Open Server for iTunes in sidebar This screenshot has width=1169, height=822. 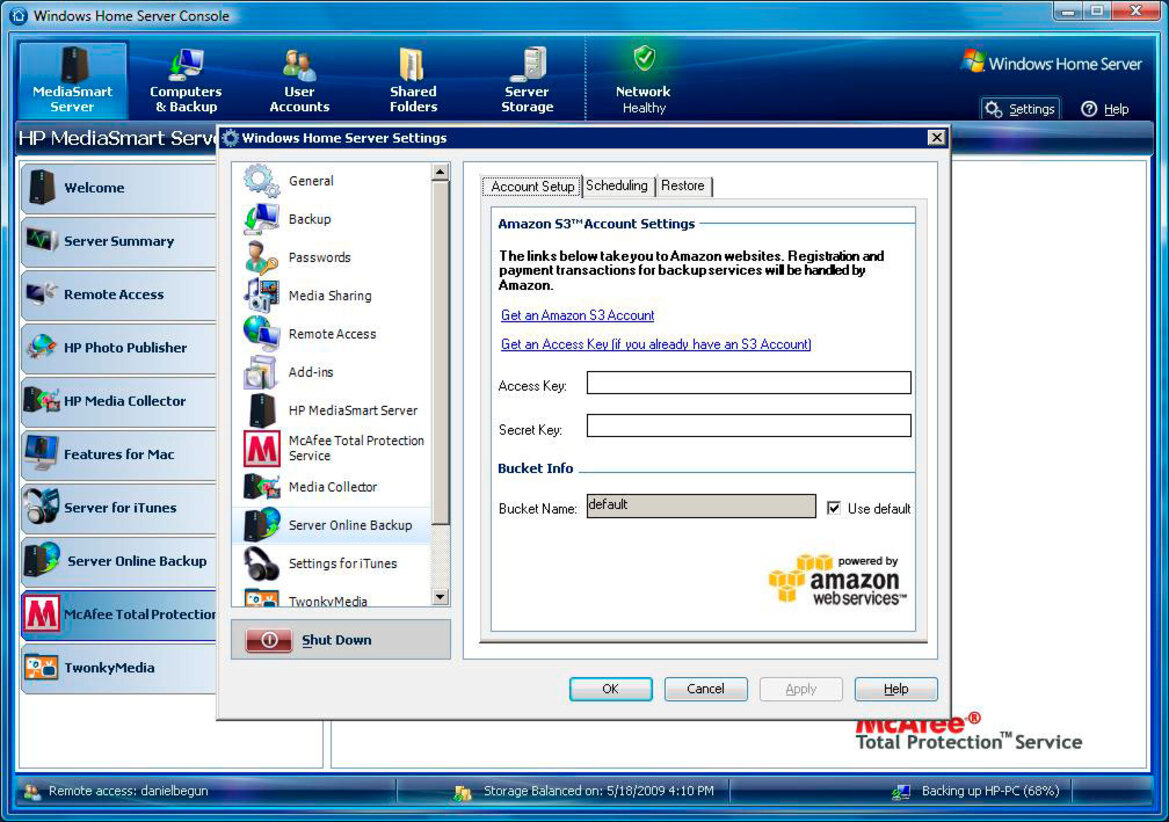pyautogui.click(x=119, y=508)
